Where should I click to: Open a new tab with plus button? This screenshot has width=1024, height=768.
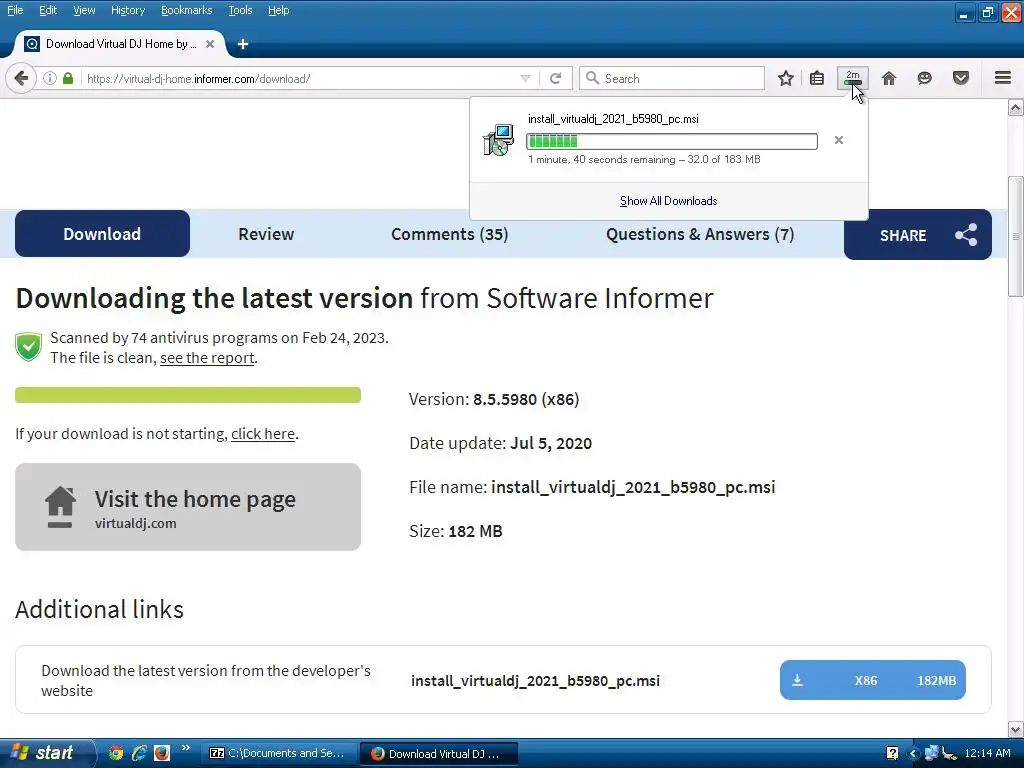click(x=243, y=44)
